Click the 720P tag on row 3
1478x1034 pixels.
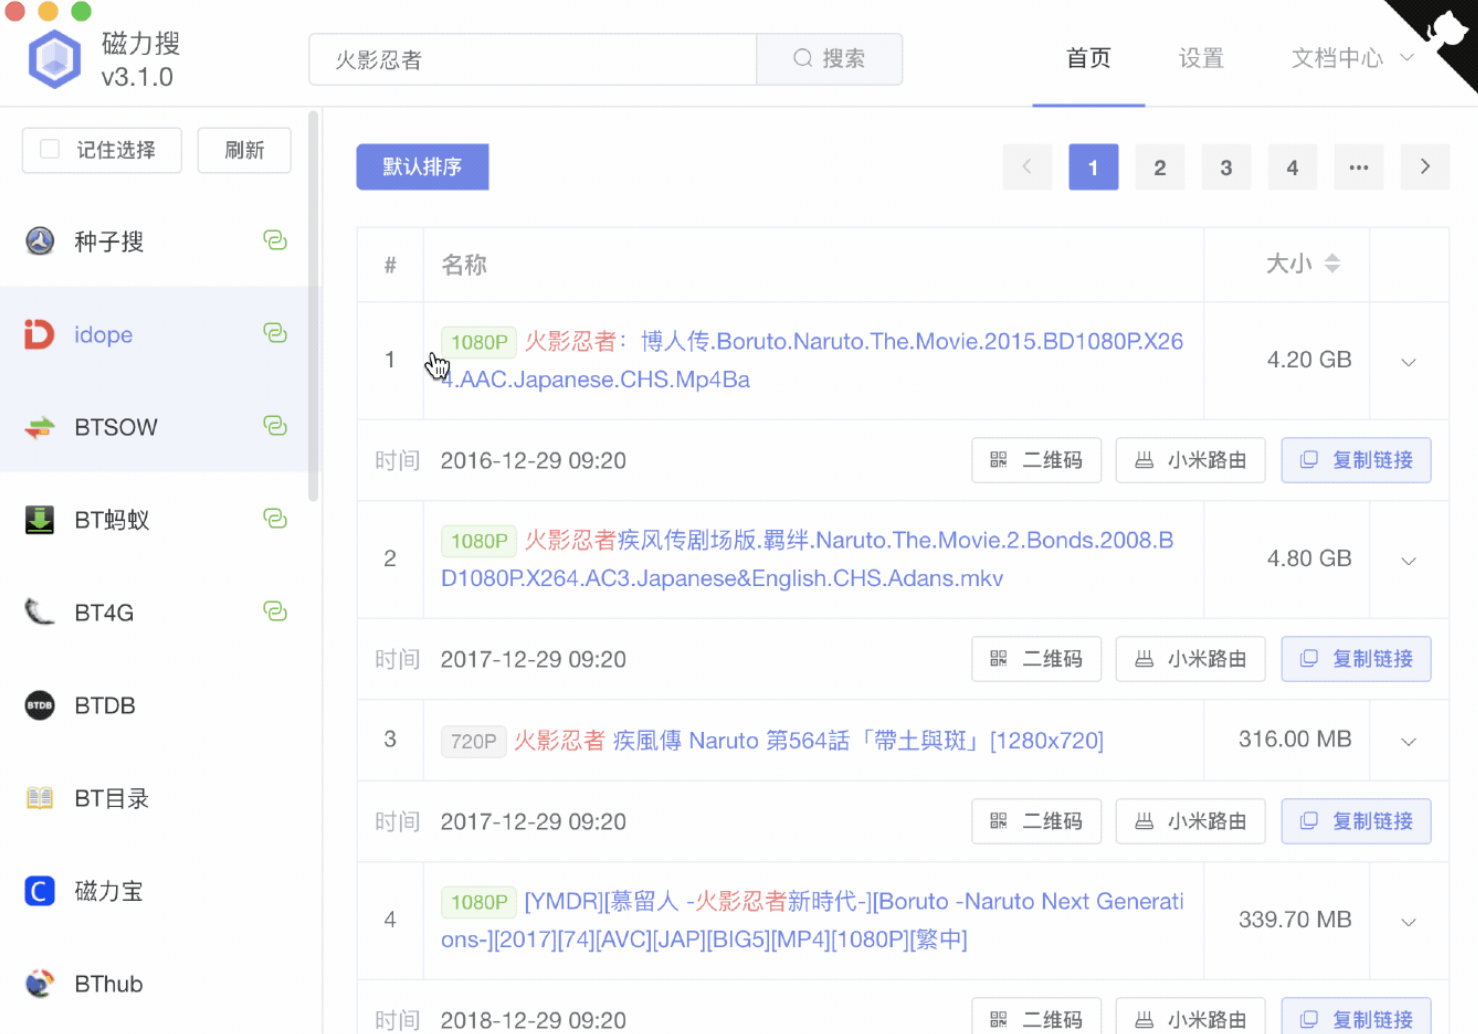pos(473,741)
